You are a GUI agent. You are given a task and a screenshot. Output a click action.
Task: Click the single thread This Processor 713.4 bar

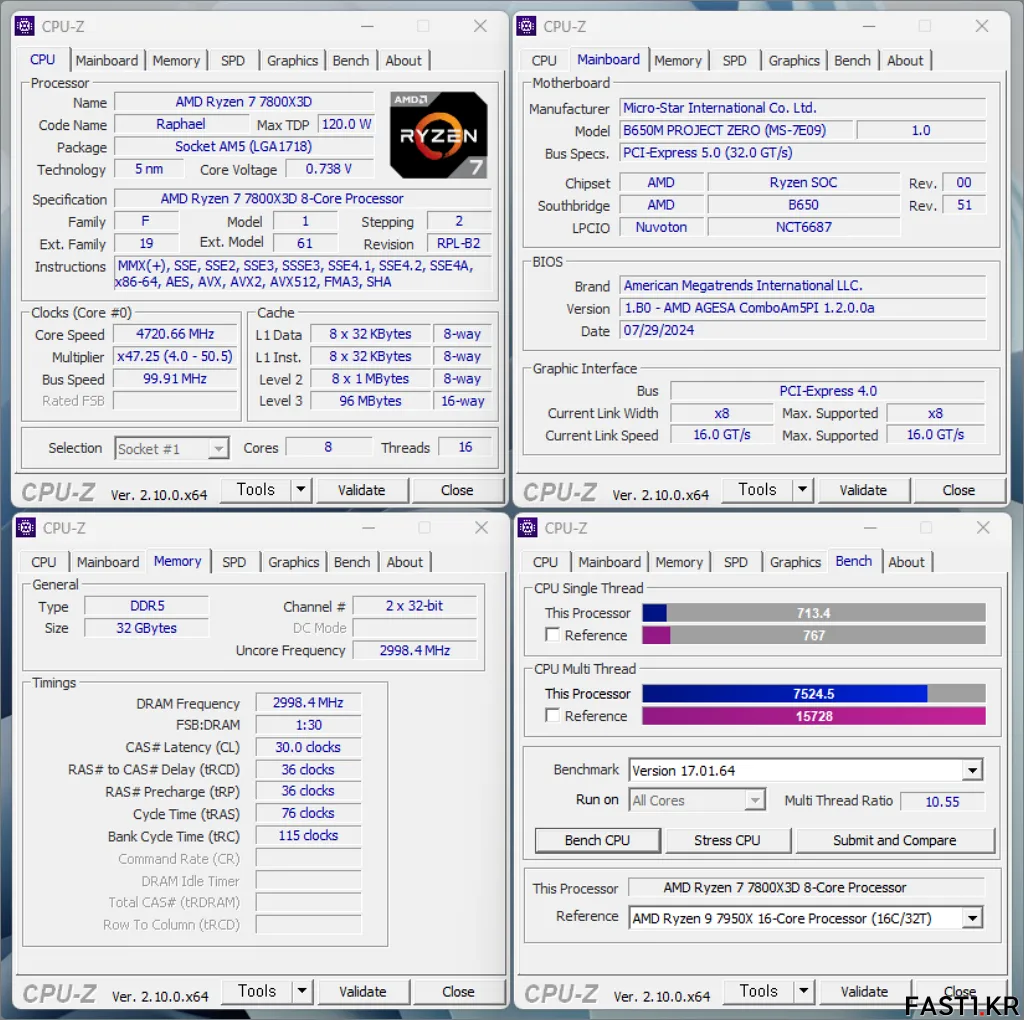(x=814, y=613)
